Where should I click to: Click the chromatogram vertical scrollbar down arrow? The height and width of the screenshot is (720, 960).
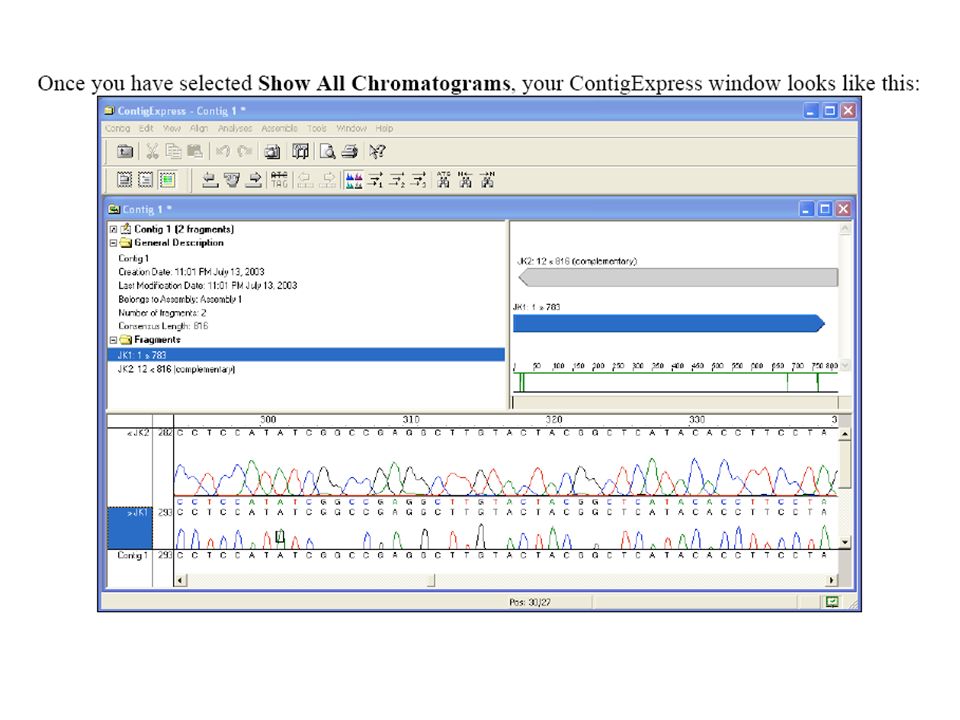(845, 542)
